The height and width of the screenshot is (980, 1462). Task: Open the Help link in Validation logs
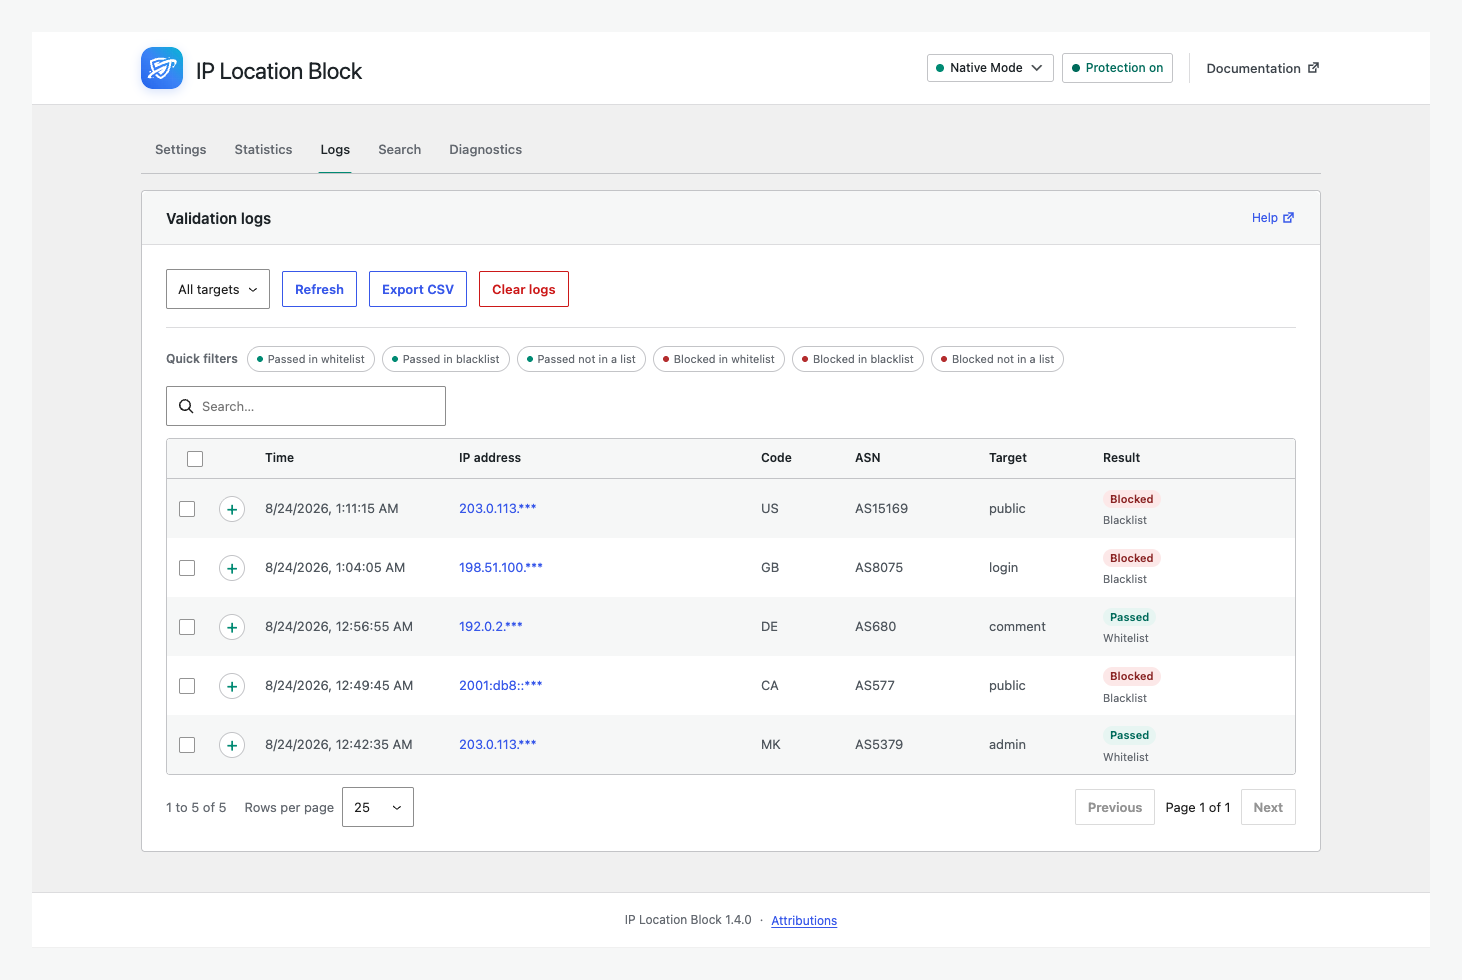coord(1273,218)
